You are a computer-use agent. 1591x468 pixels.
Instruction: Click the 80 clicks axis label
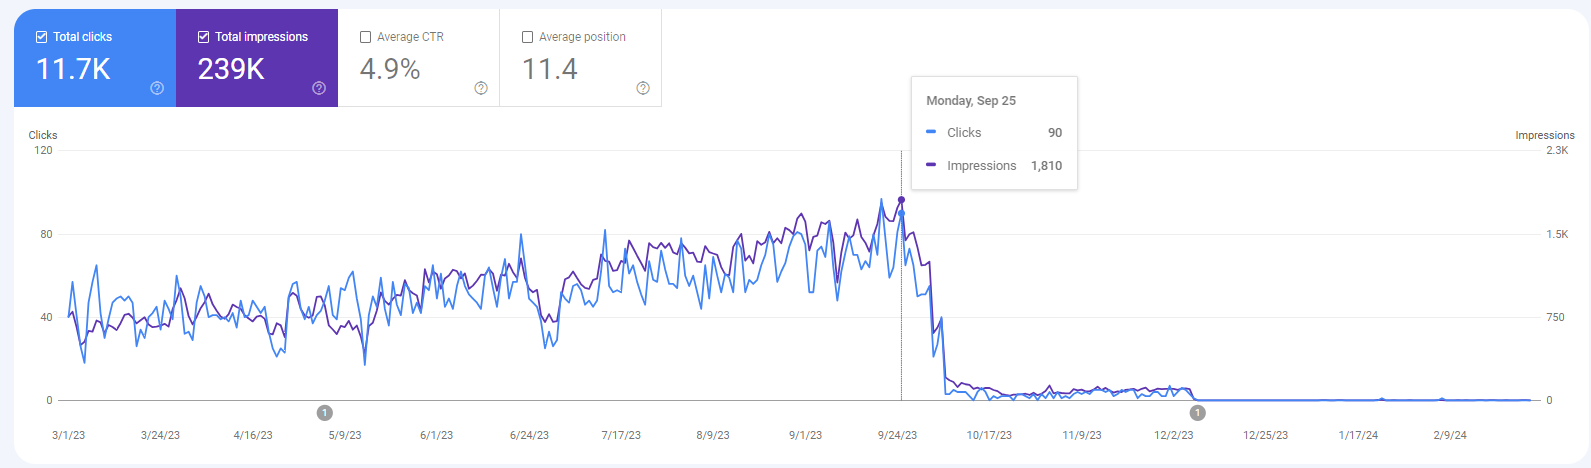pos(47,235)
